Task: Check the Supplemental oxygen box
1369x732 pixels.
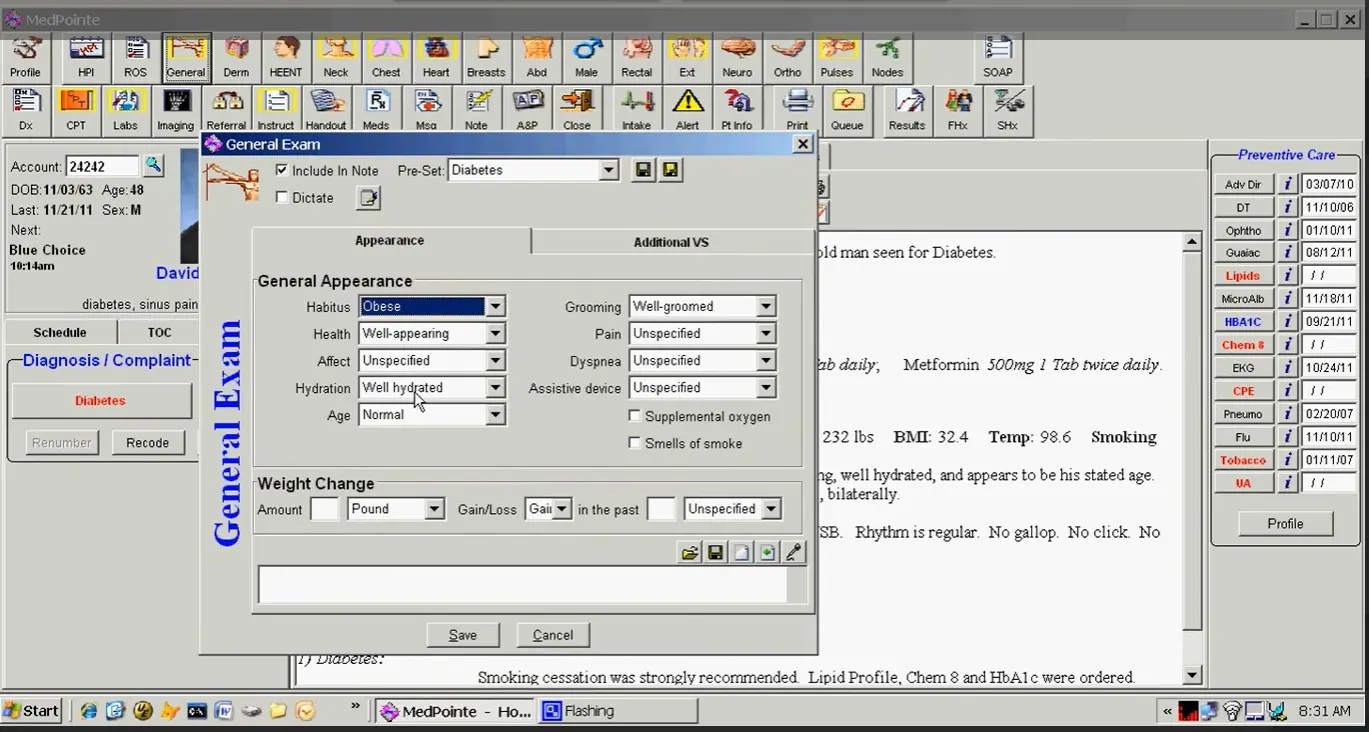Action: click(x=634, y=416)
